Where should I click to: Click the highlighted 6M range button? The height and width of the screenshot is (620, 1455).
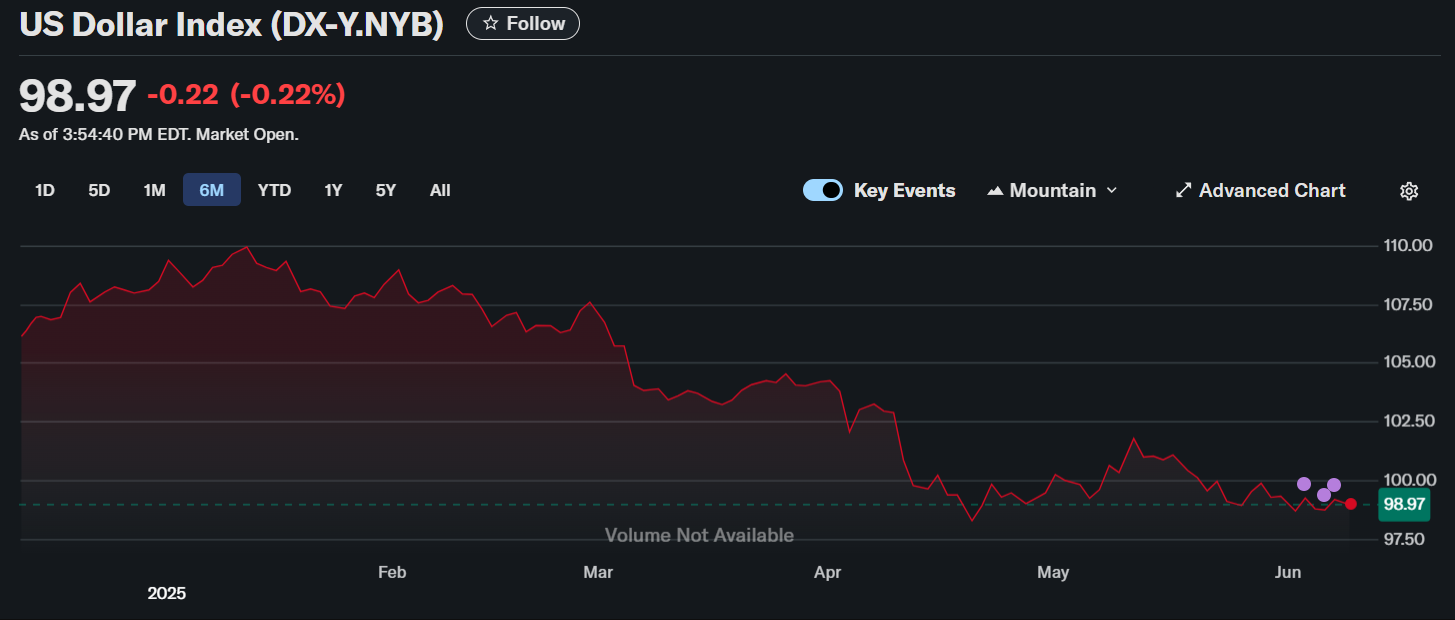(x=212, y=190)
